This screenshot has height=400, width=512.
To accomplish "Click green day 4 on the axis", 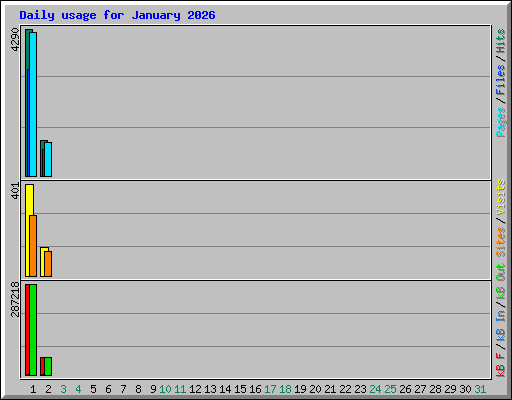I will pyautogui.click(x=78, y=389).
